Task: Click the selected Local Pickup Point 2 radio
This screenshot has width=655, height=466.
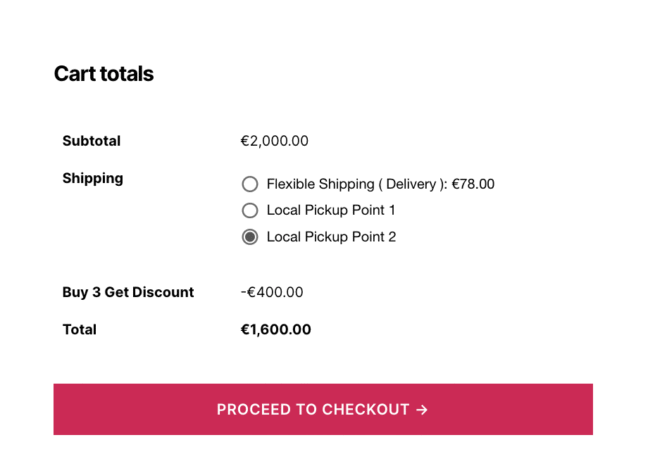Action: click(250, 237)
